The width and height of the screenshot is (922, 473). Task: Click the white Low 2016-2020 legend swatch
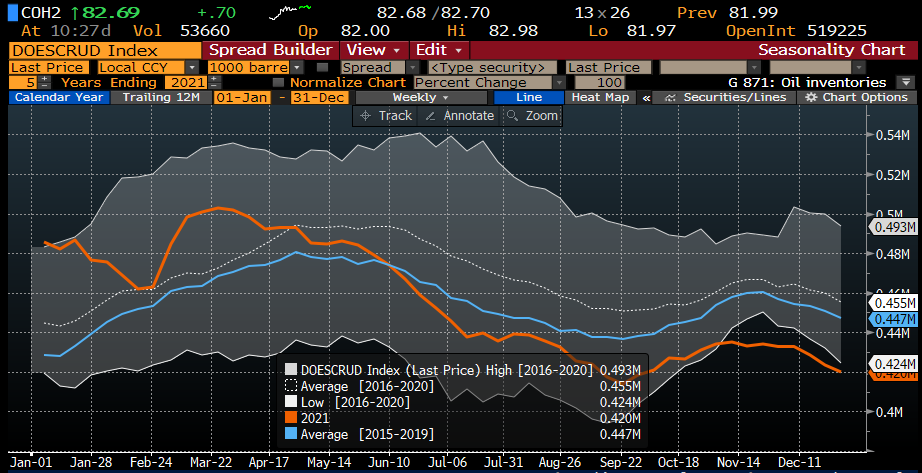290,402
